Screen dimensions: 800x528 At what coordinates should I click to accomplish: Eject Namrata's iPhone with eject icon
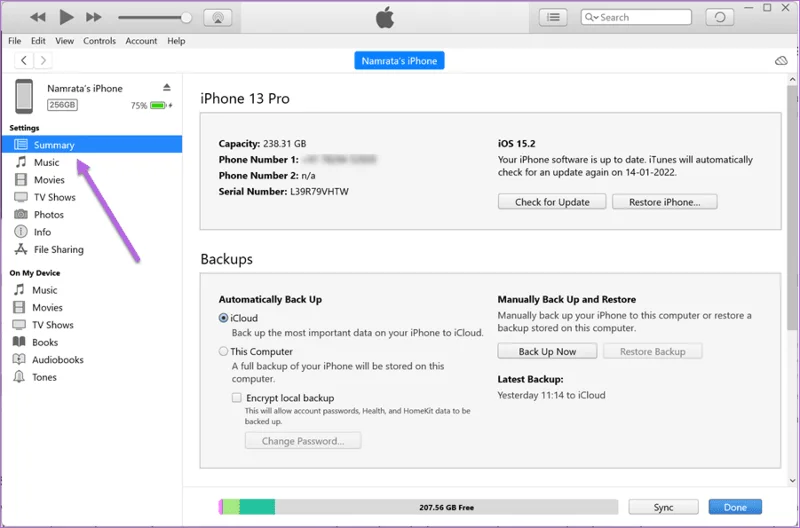click(x=167, y=88)
